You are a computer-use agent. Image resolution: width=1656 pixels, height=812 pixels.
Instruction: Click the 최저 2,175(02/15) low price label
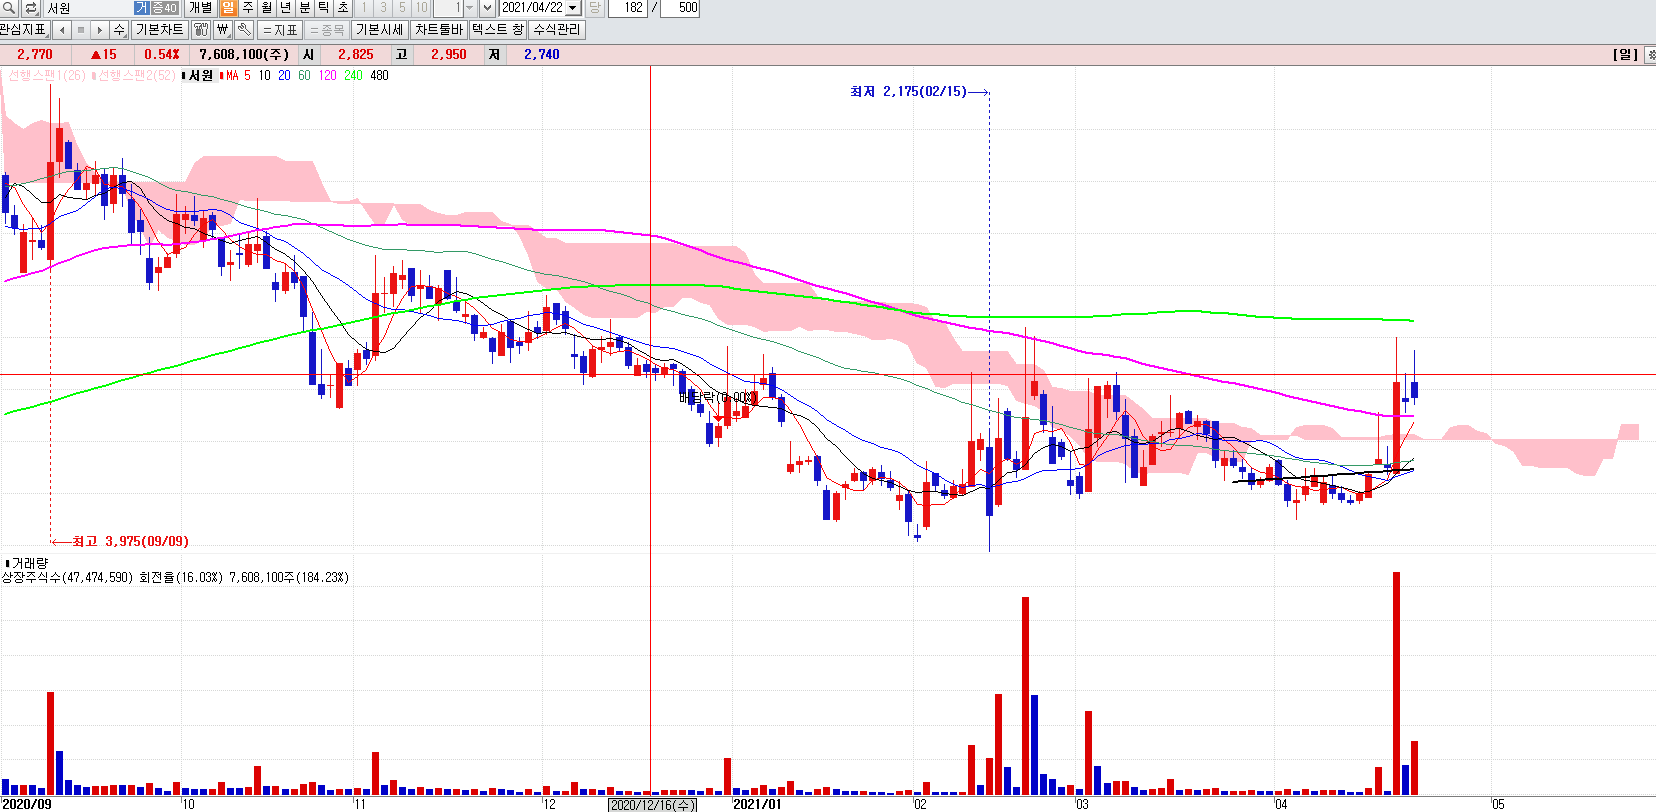coord(908,91)
